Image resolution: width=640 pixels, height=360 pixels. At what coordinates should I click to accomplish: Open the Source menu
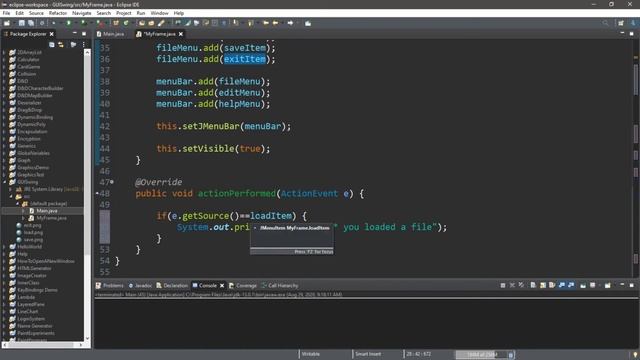36,13
